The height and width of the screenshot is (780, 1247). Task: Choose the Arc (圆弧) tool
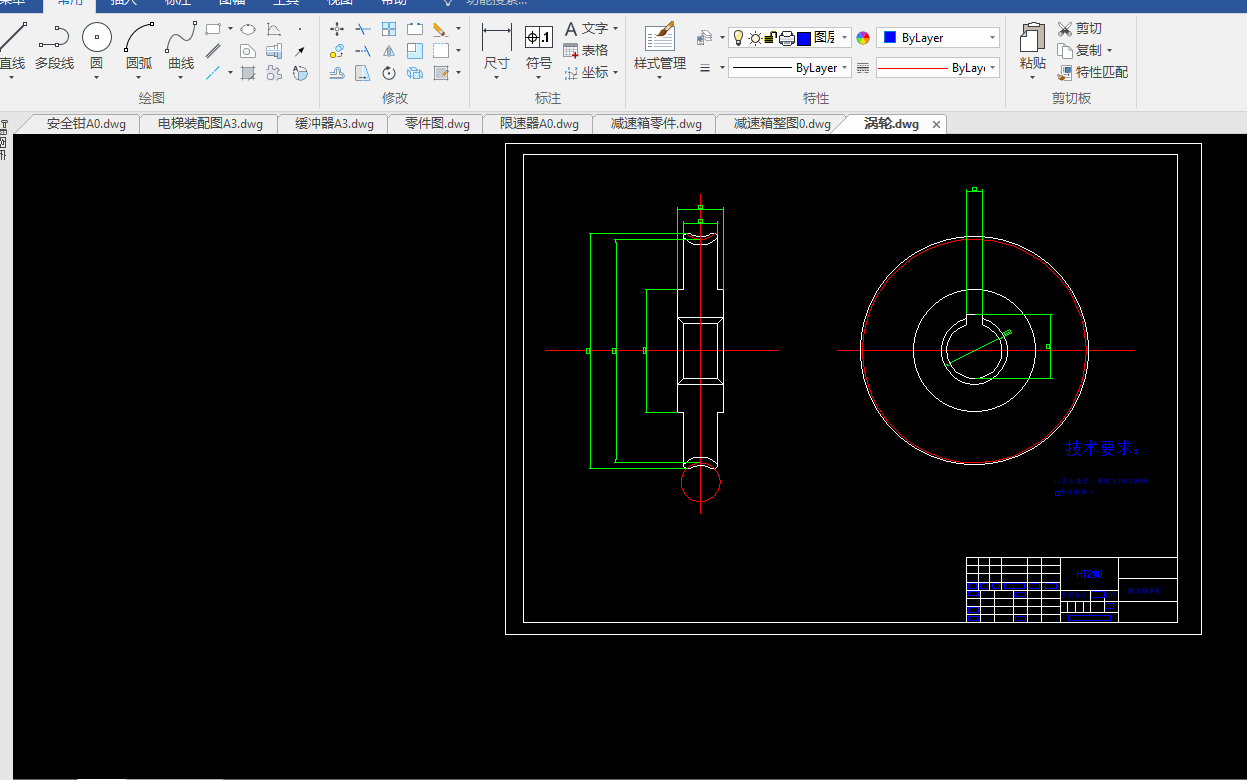[139, 40]
